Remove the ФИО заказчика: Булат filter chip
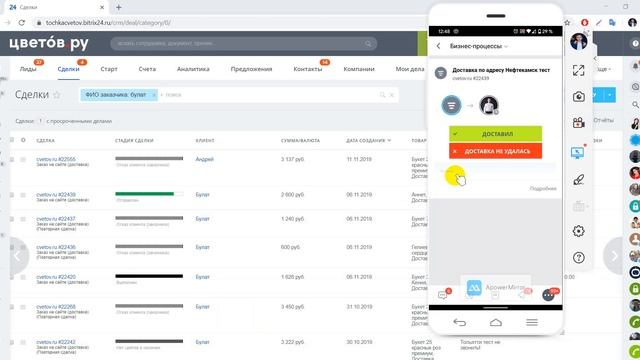This screenshot has height=360, width=640. click(154, 95)
